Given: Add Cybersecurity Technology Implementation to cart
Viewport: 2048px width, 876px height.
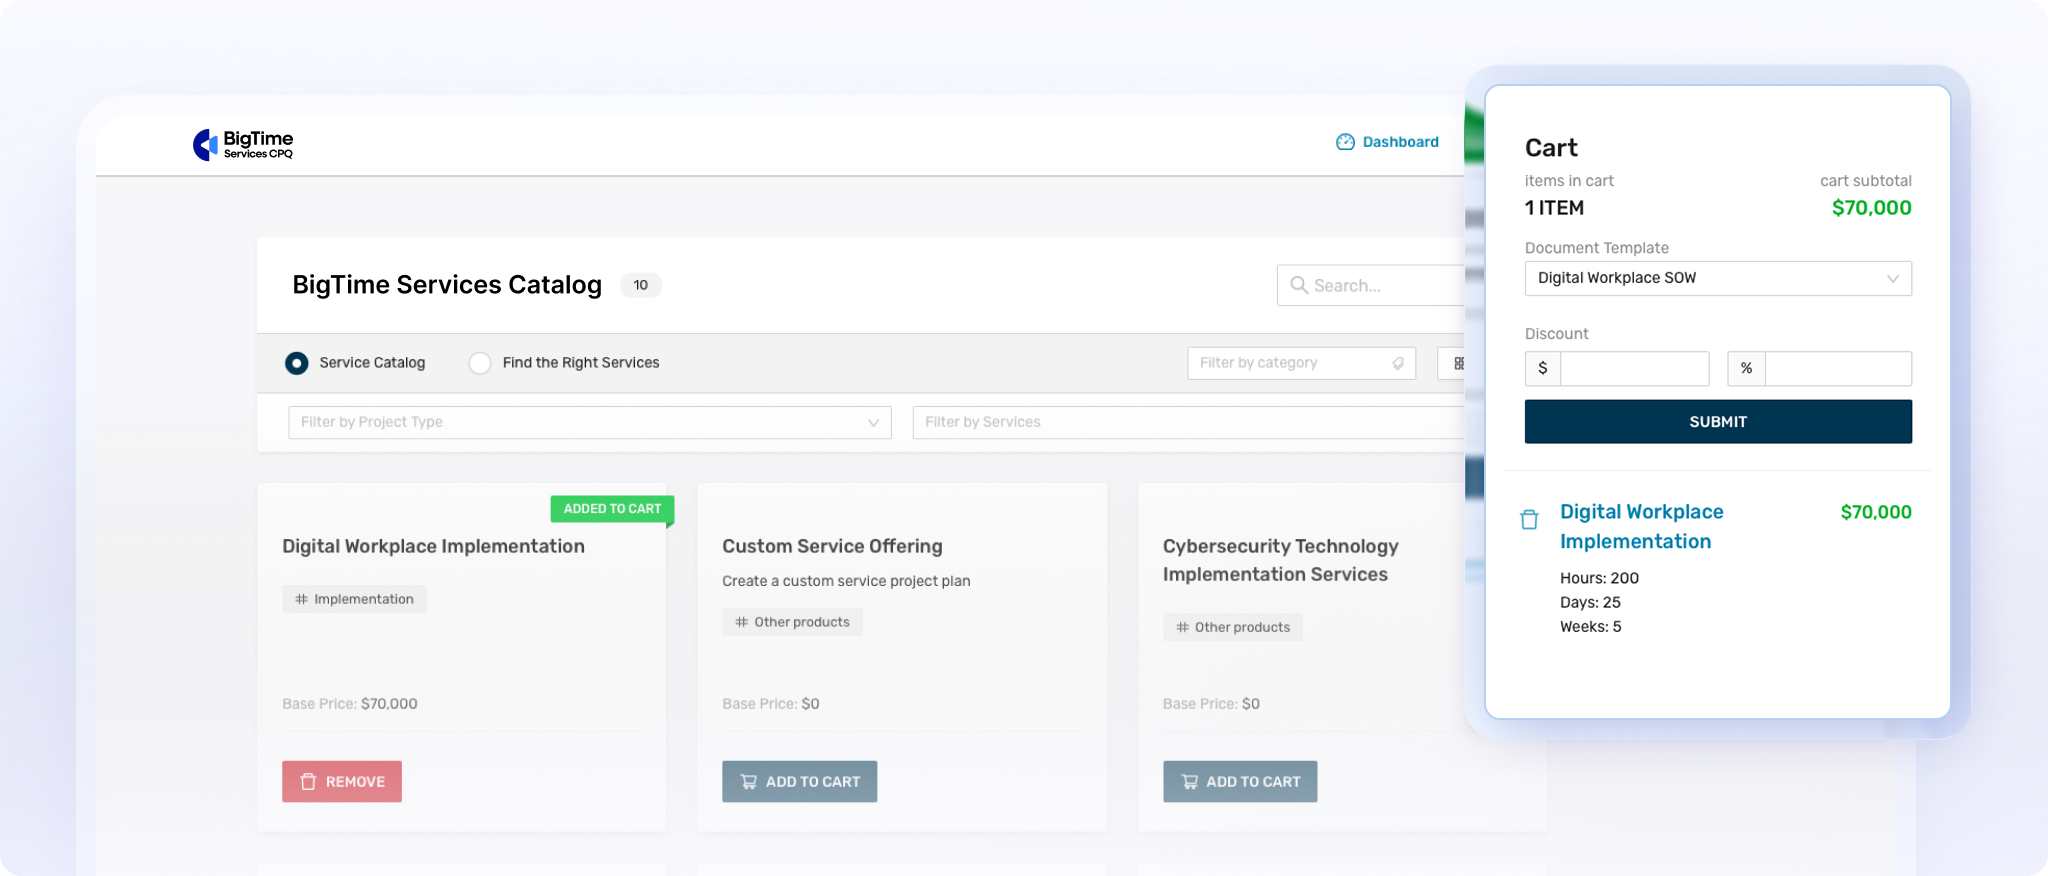Looking at the screenshot, I should coord(1240,782).
